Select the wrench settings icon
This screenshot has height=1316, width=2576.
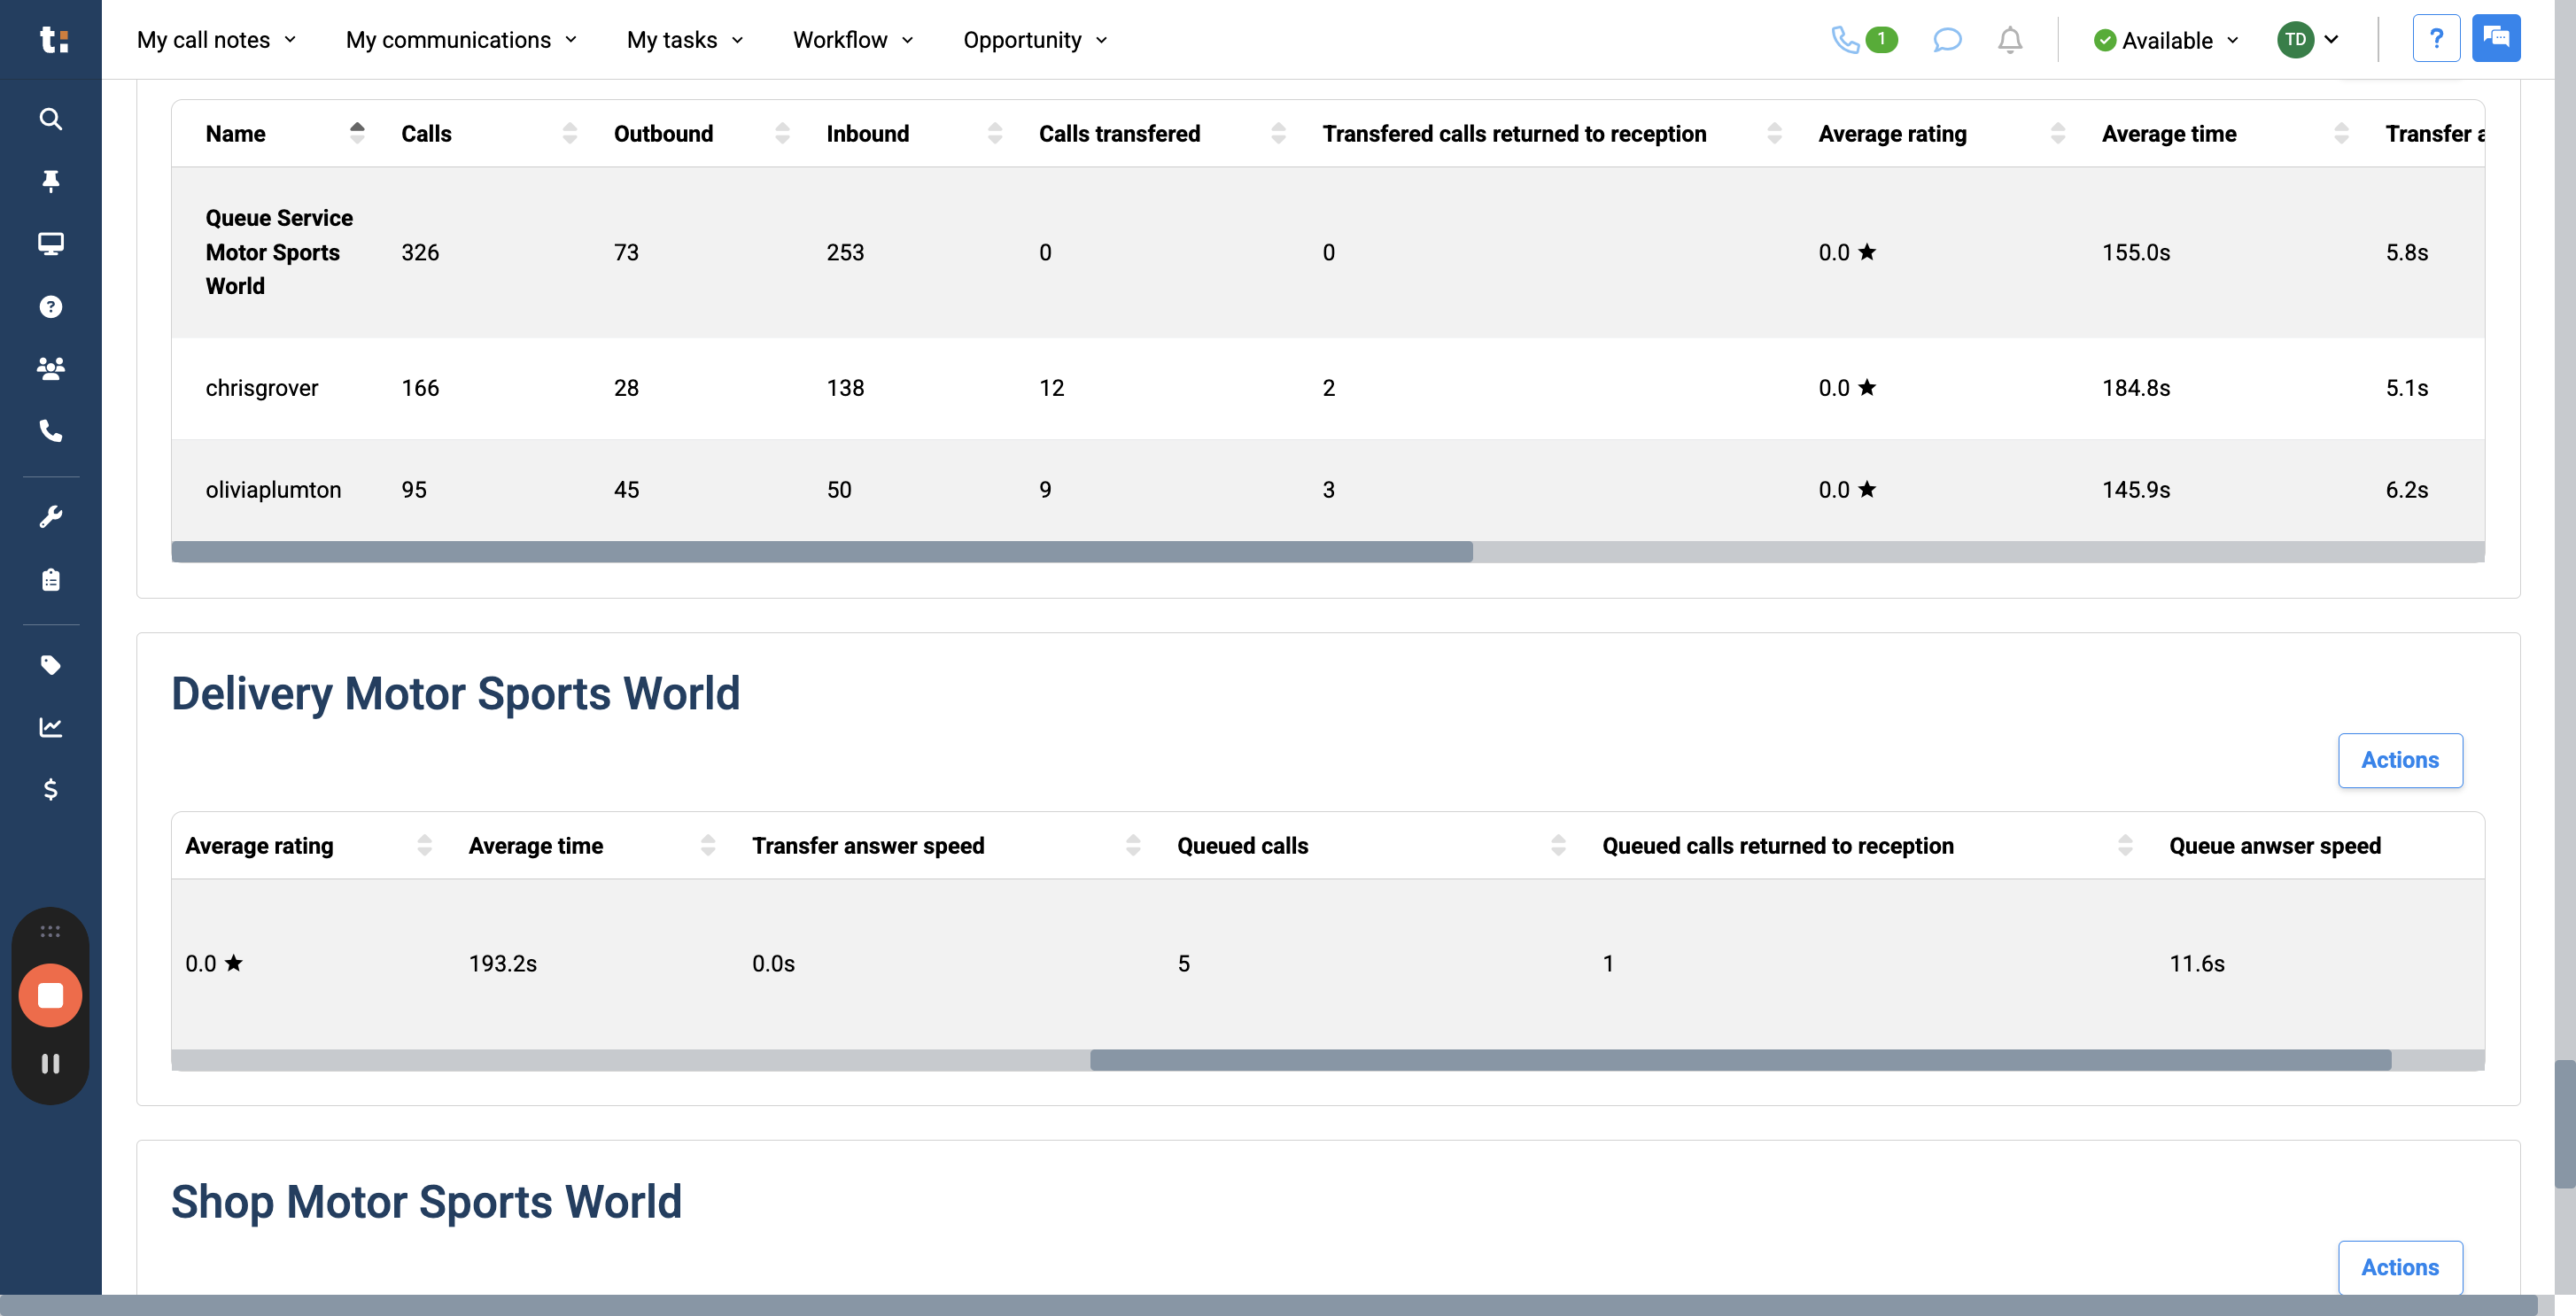(x=50, y=515)
